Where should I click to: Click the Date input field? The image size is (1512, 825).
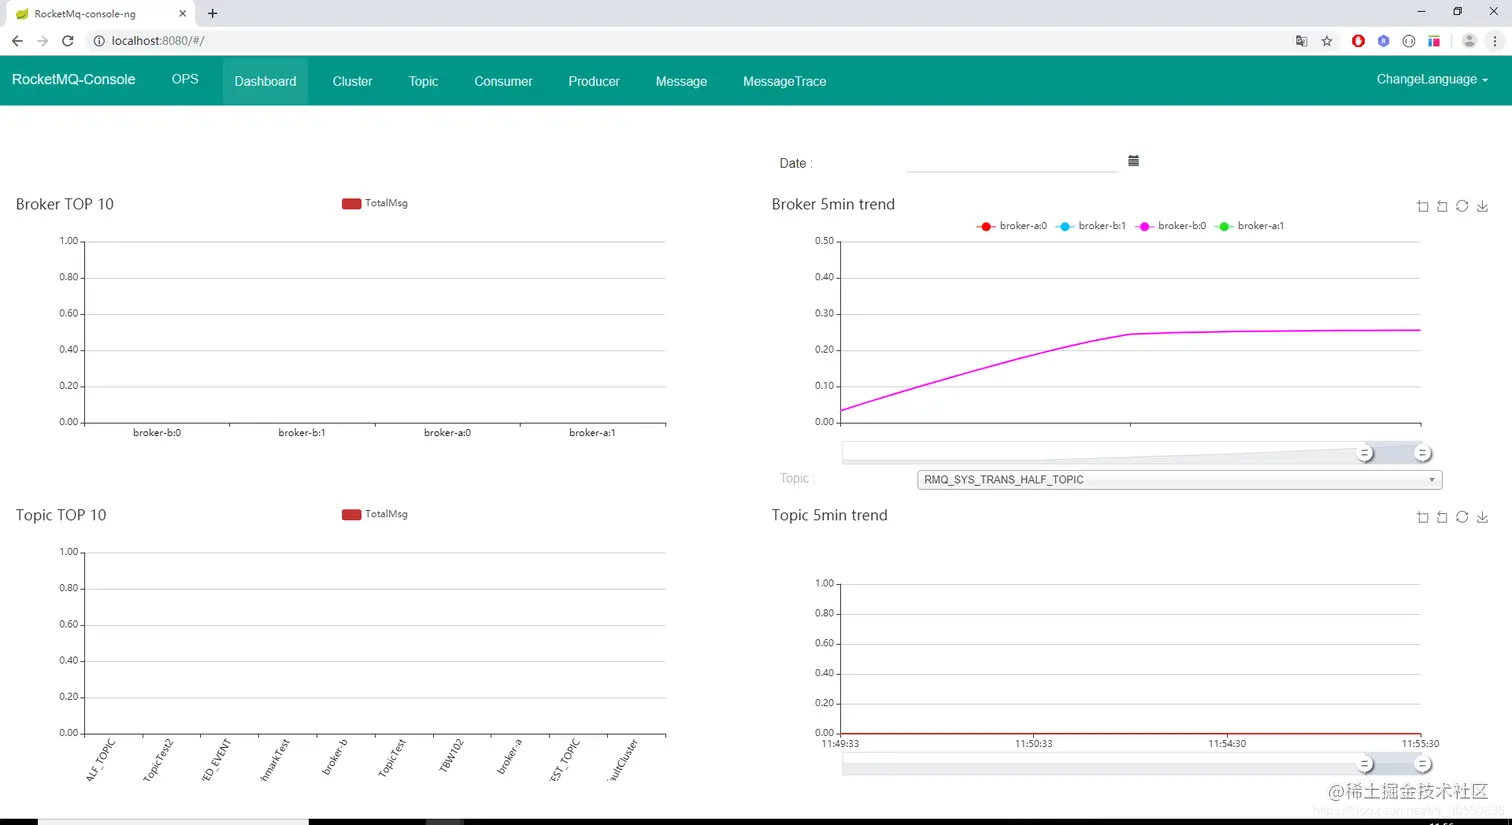(1012, 161)
